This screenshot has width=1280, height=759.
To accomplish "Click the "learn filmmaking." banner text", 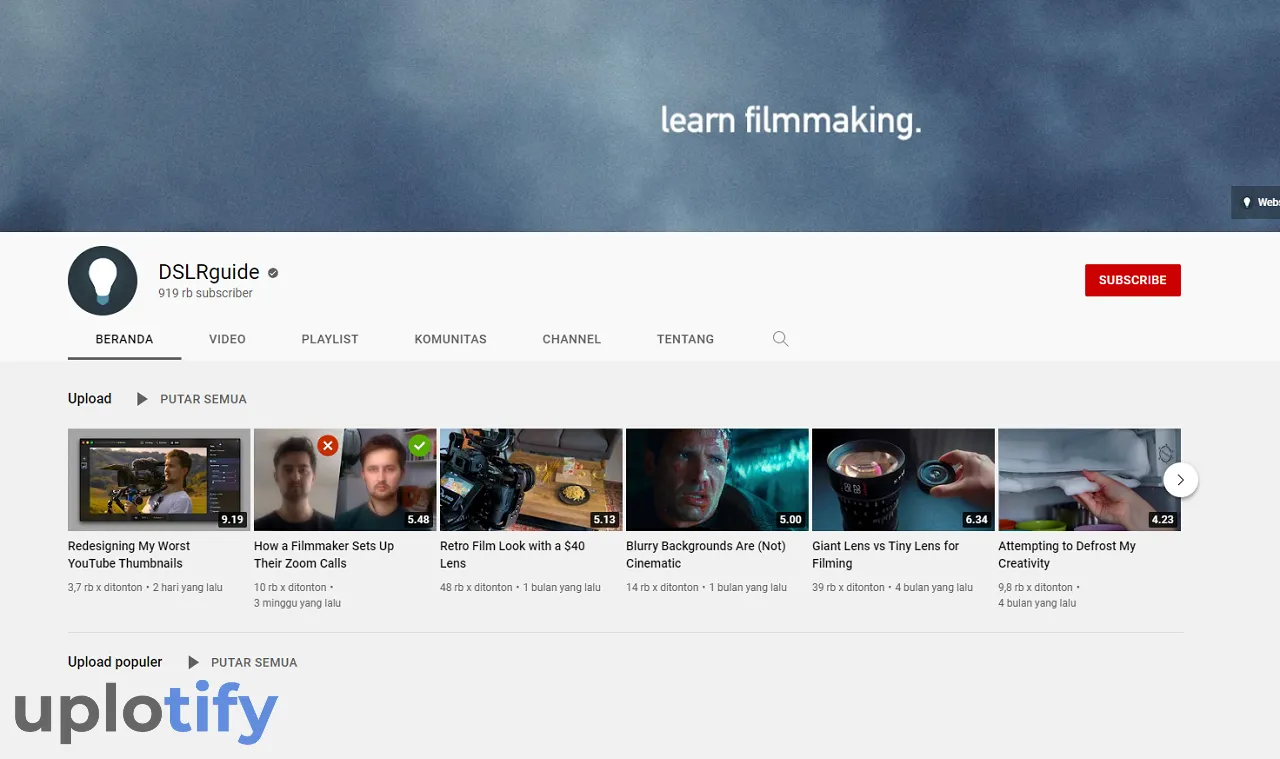I will 790,121.
